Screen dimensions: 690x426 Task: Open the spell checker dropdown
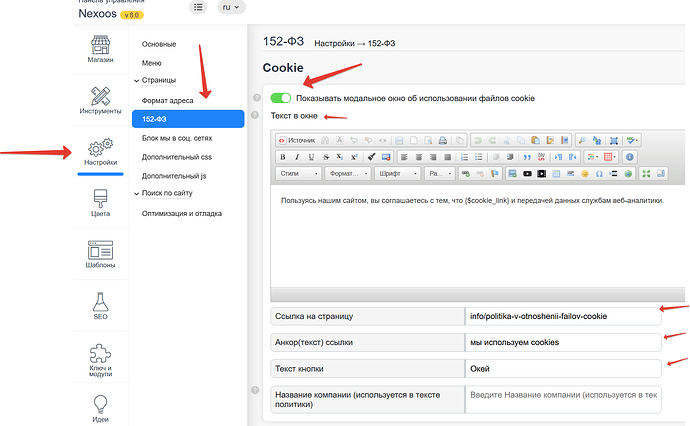click(x=632, y=140)
